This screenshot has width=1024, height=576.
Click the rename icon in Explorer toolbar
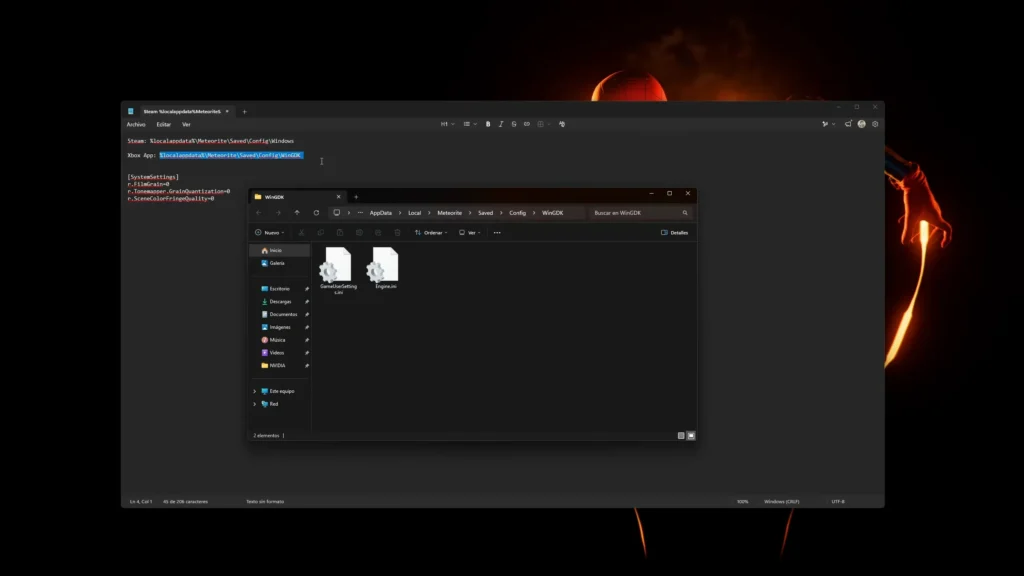click(359, 232)
